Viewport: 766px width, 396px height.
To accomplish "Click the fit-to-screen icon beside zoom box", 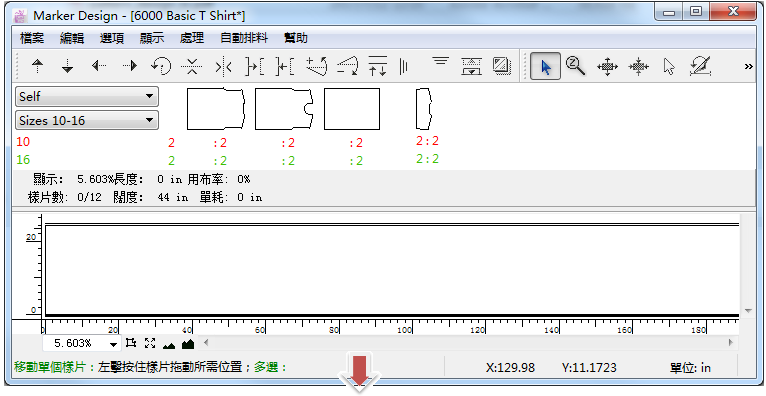I will click(x=150, y=343).
